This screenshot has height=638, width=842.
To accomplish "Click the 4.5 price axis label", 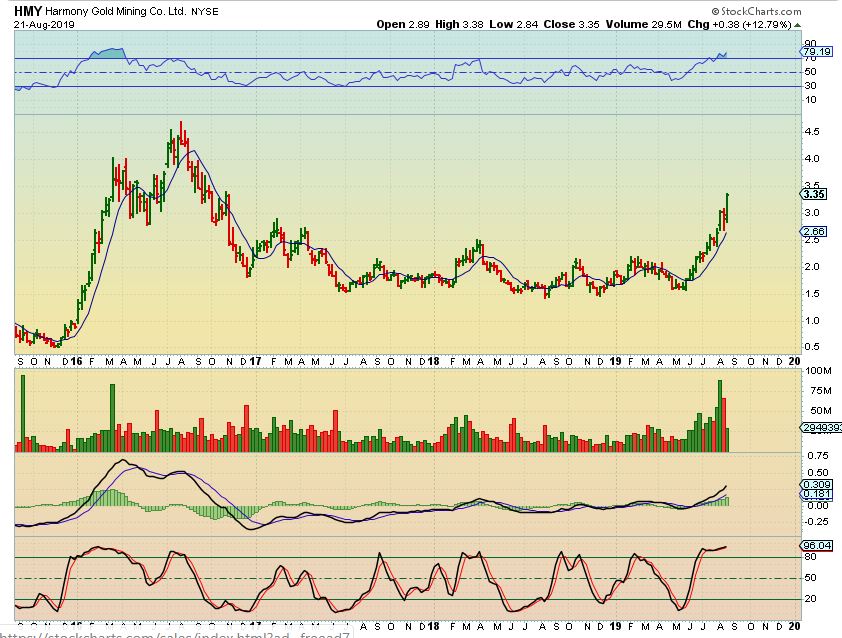I will [811, 132].
